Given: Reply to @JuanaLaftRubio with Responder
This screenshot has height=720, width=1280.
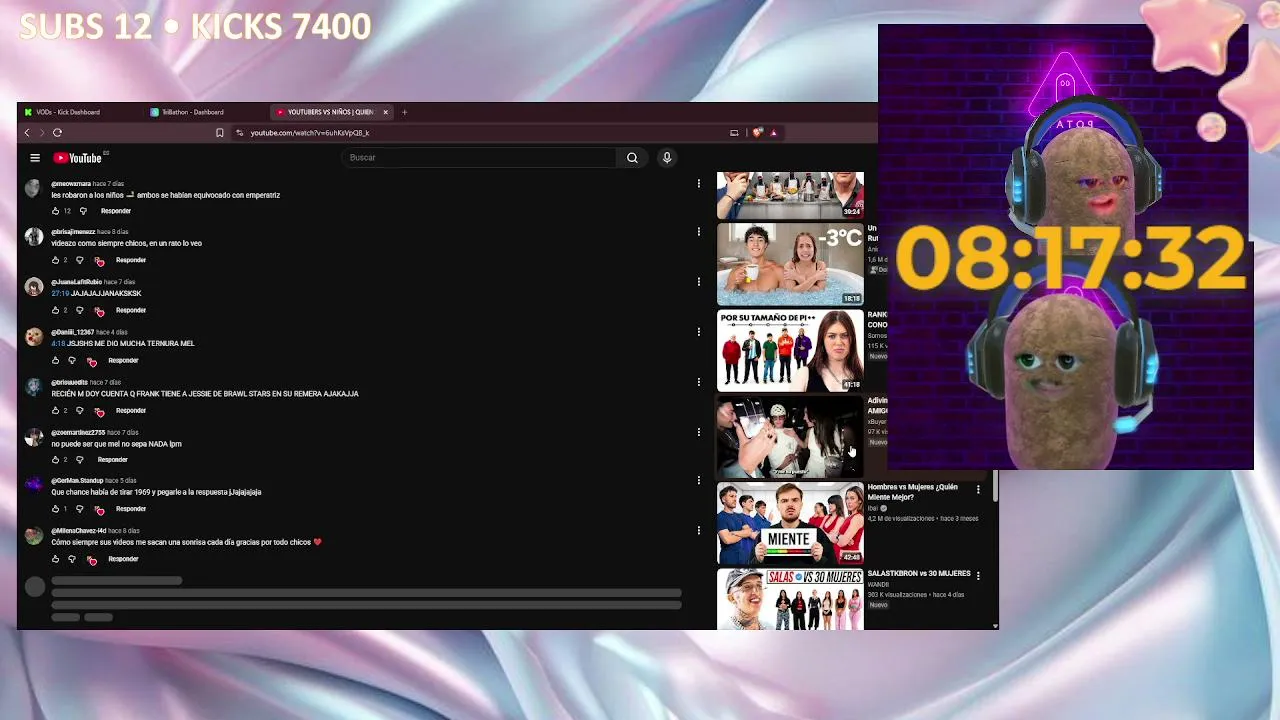Looking at the screenshot, I should (x=131, y=310).
